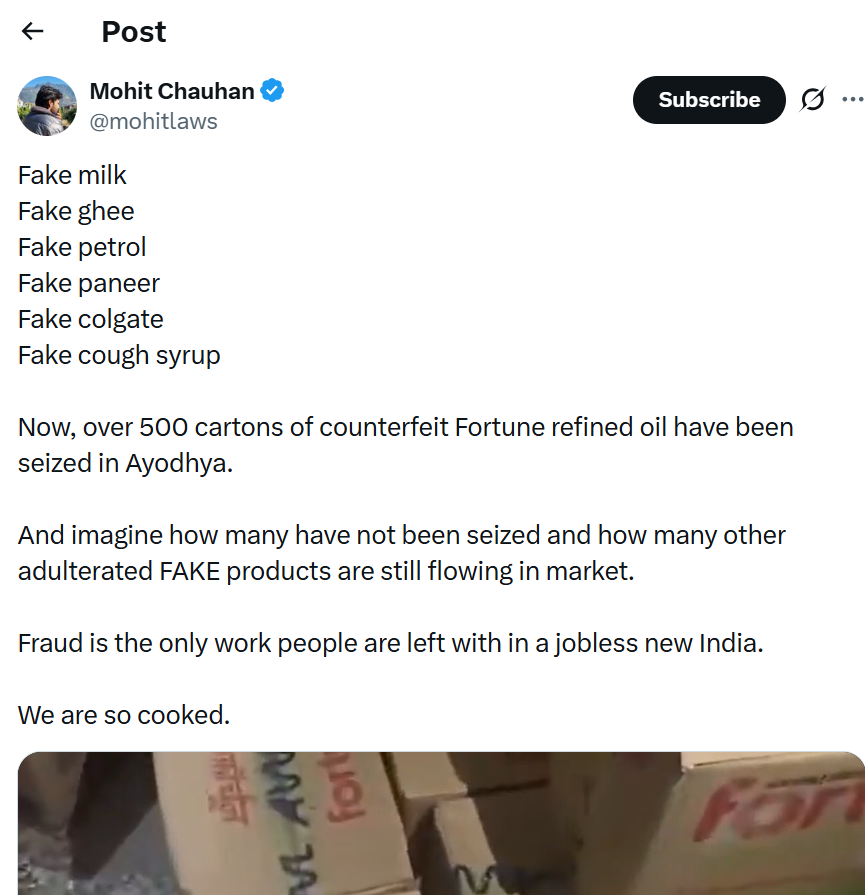This screenshot has height=895, width=865.
Task: Click the @mohitlaws handle
Action: pos(153,121)
